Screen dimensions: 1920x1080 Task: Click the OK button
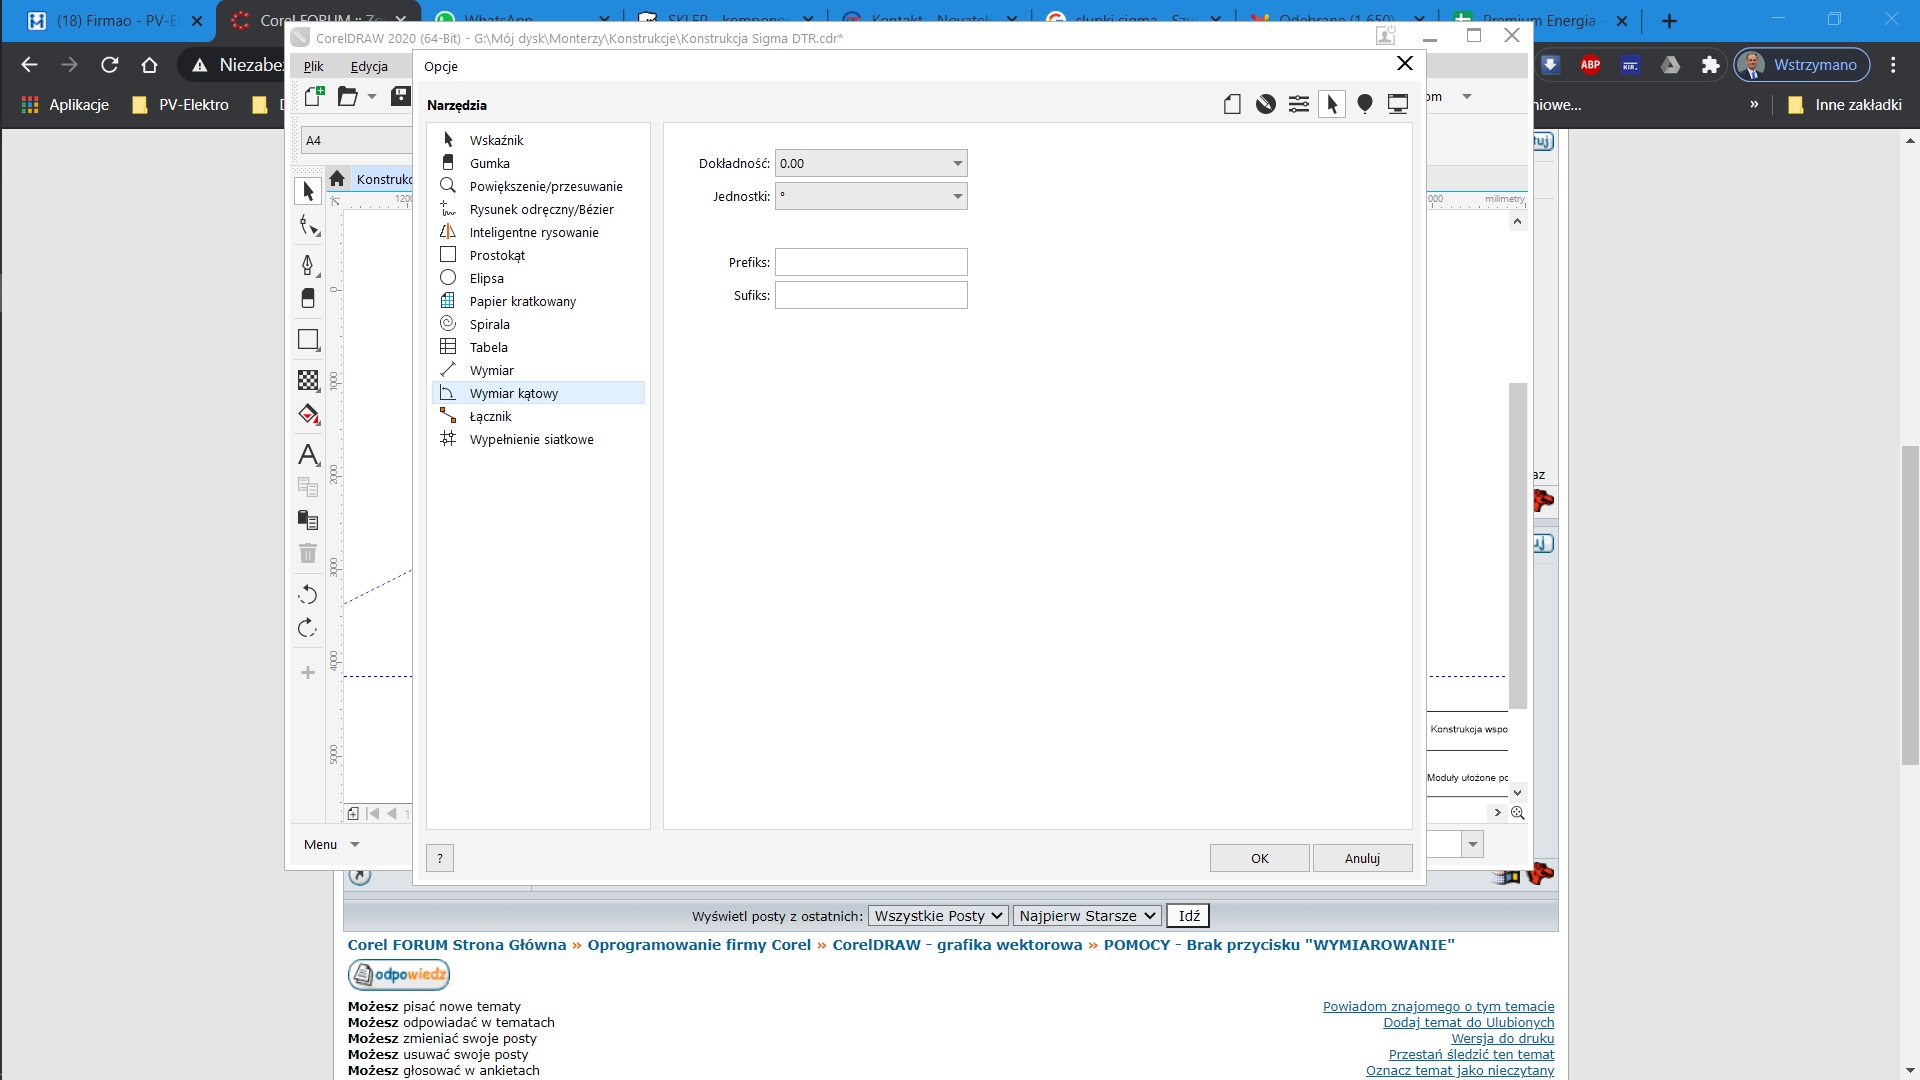click(x=1259, y=858)
